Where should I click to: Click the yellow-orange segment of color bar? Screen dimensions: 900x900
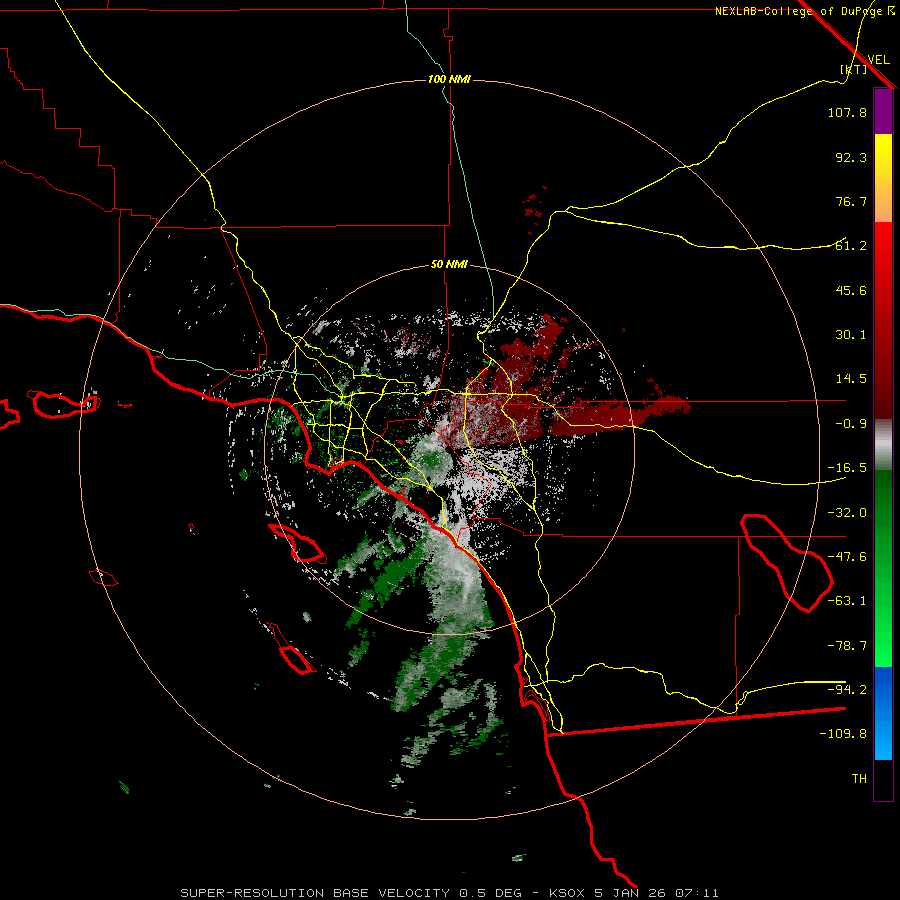point(883,178)
